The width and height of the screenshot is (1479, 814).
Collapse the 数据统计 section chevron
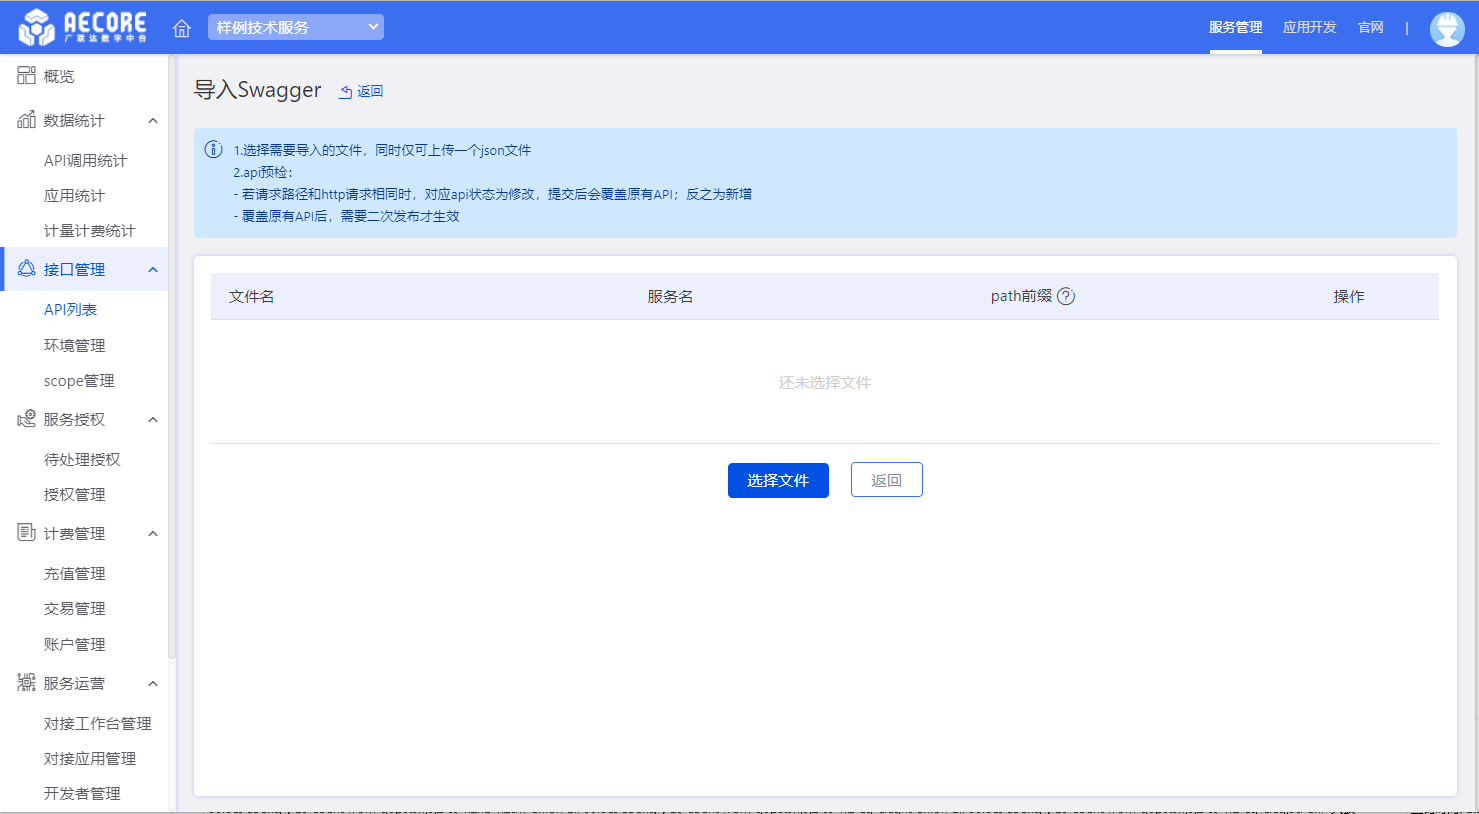pyautogui.click(x=153, y=121)
